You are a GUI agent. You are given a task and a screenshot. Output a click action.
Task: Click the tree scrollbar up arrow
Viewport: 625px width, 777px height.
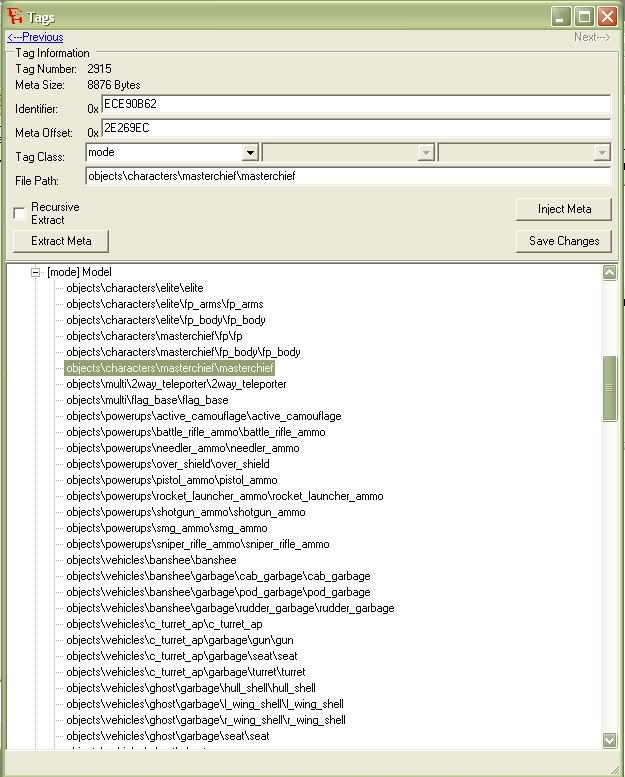tap(609, 273)
